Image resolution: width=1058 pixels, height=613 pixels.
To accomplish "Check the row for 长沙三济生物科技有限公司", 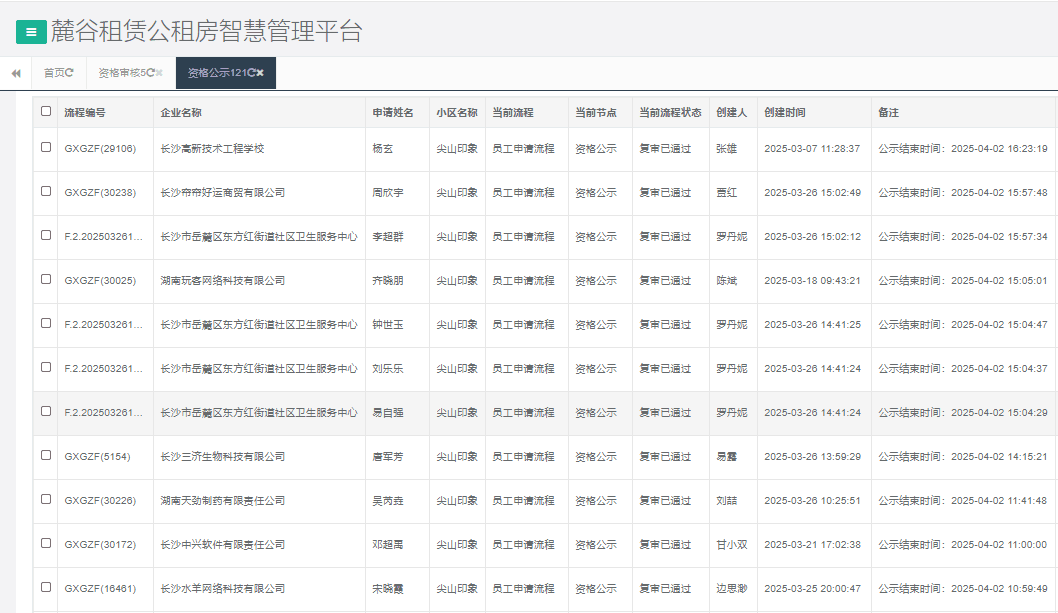I will click(46, 456).
